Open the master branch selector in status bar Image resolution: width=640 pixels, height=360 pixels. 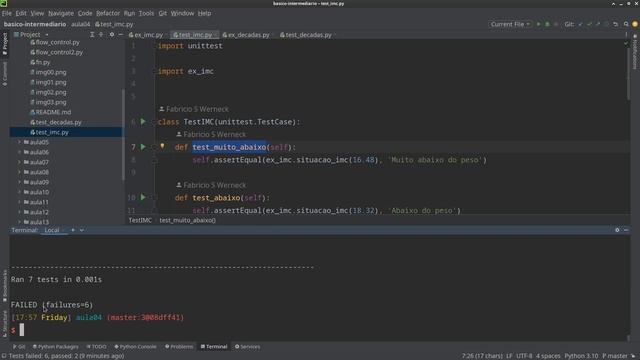click(615, 356)
